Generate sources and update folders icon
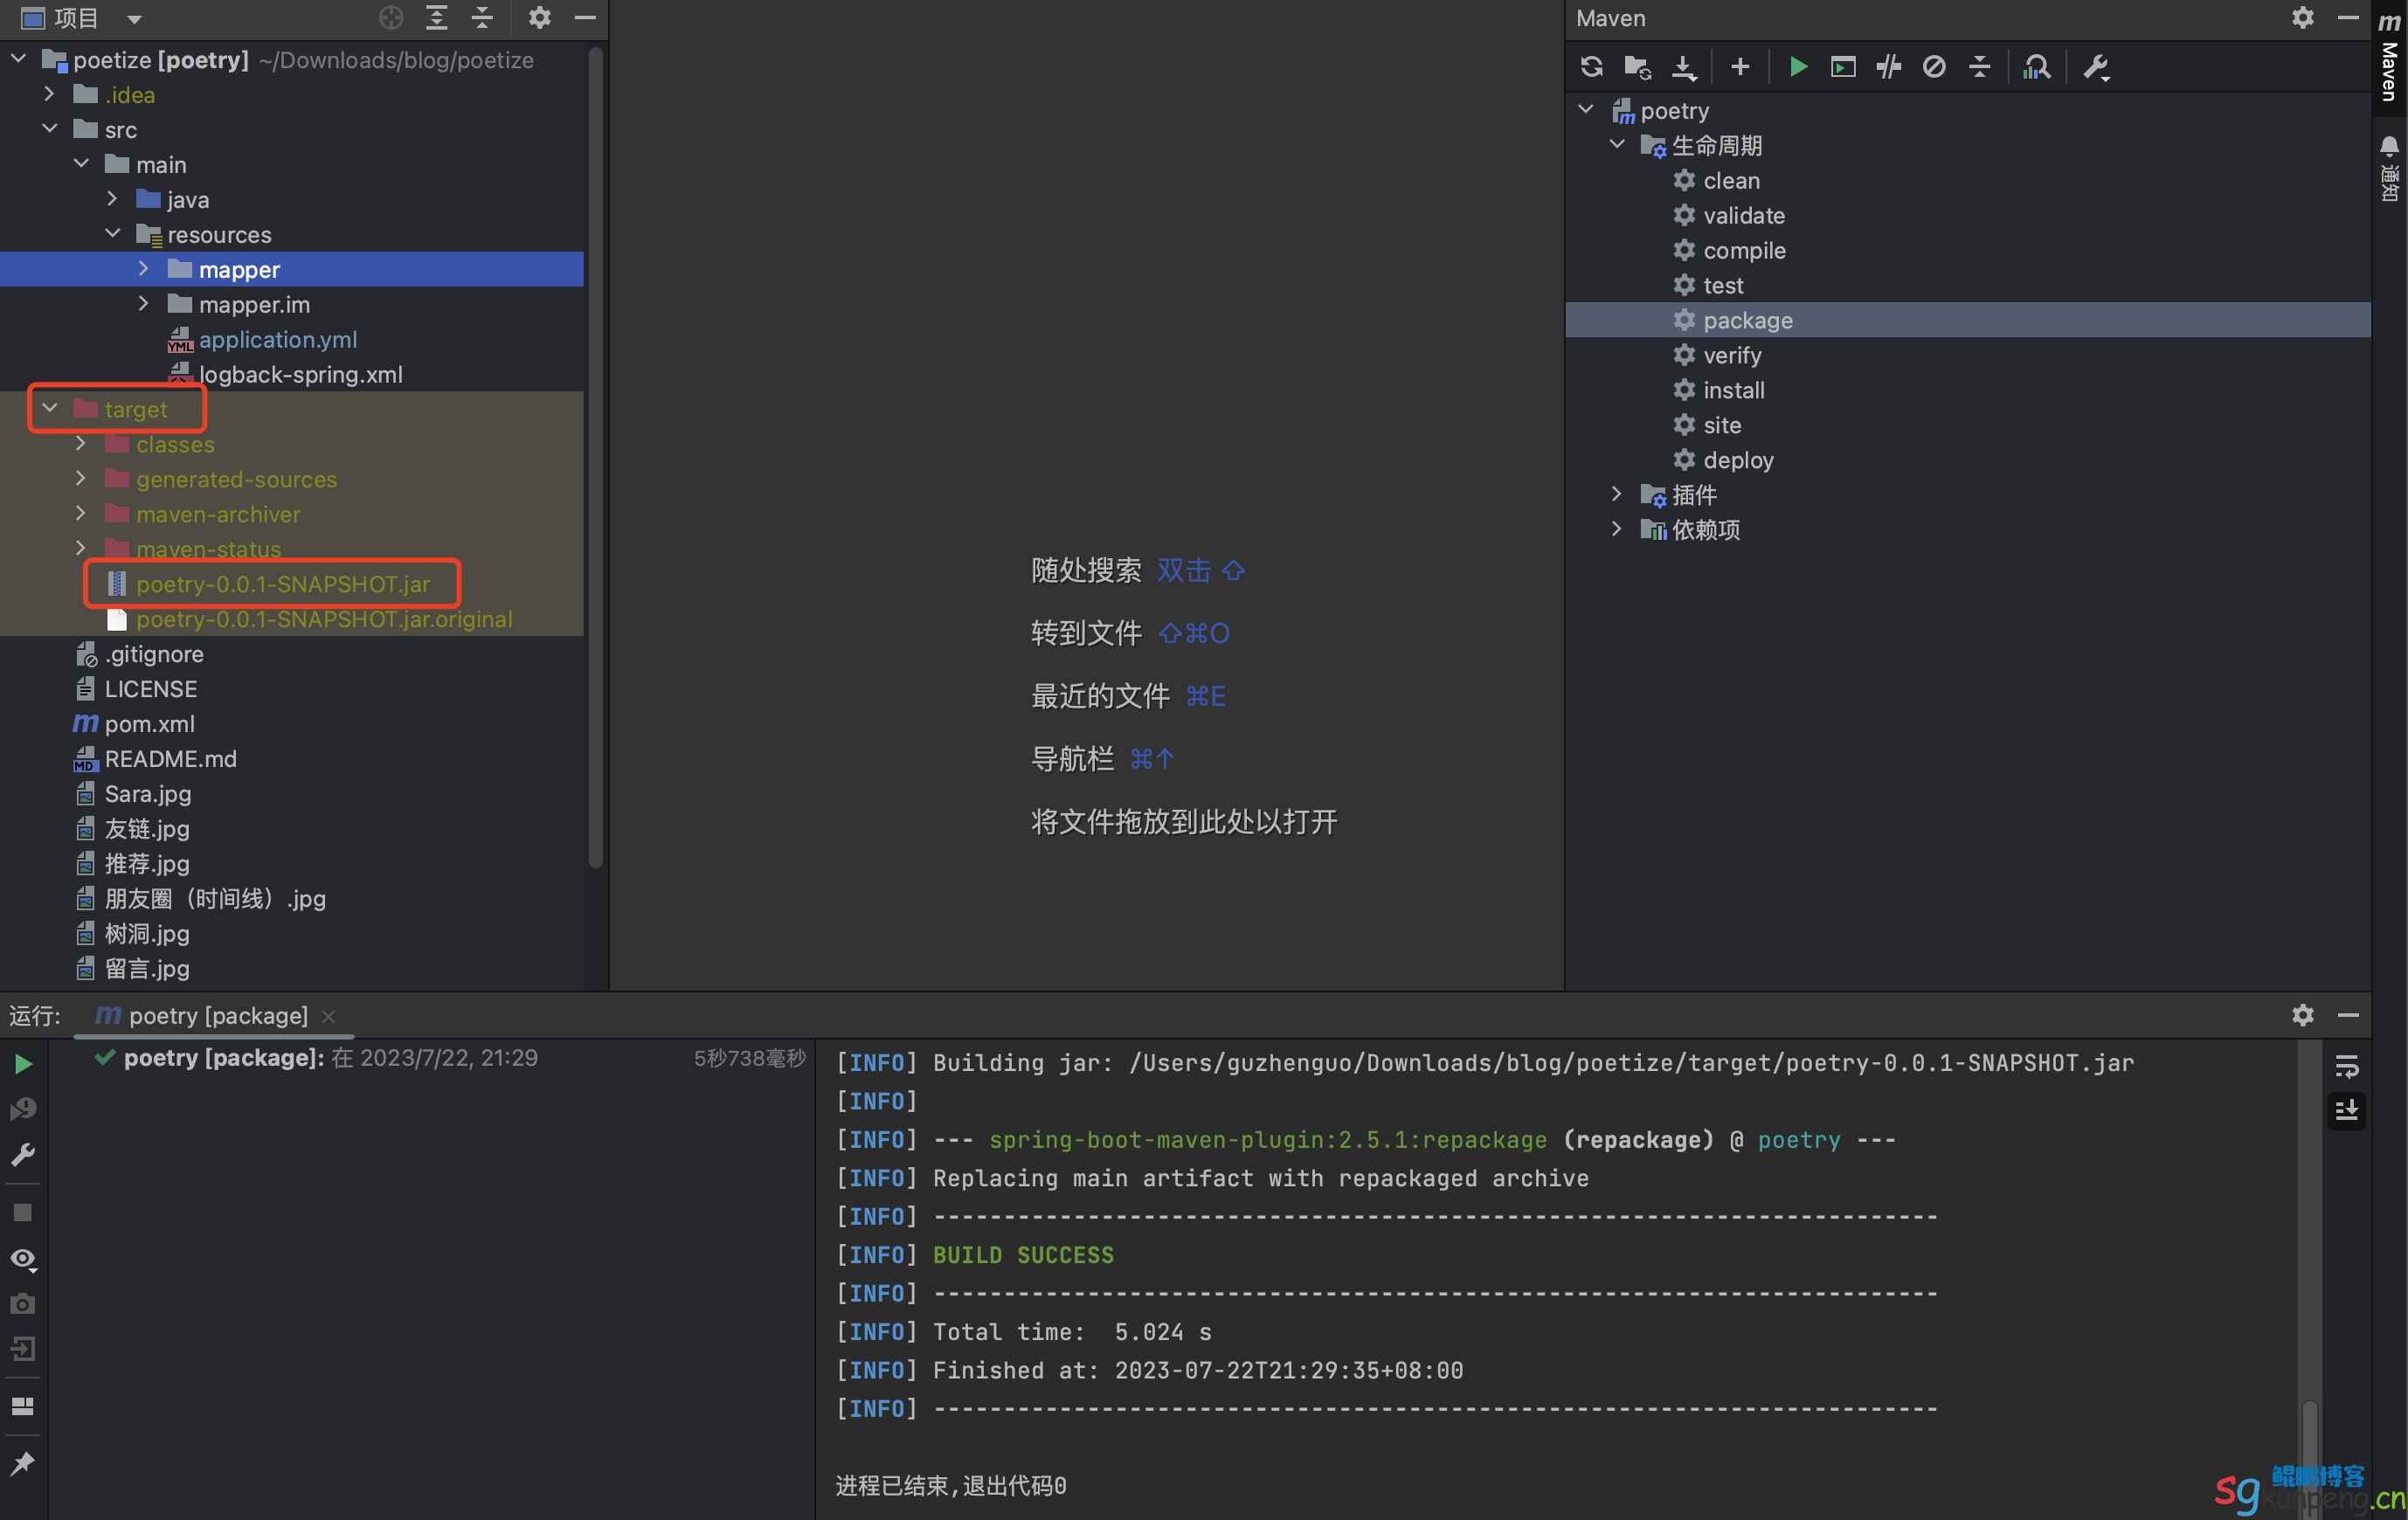Viewport: 2408px width, 1520px height. click(1637, 67)
